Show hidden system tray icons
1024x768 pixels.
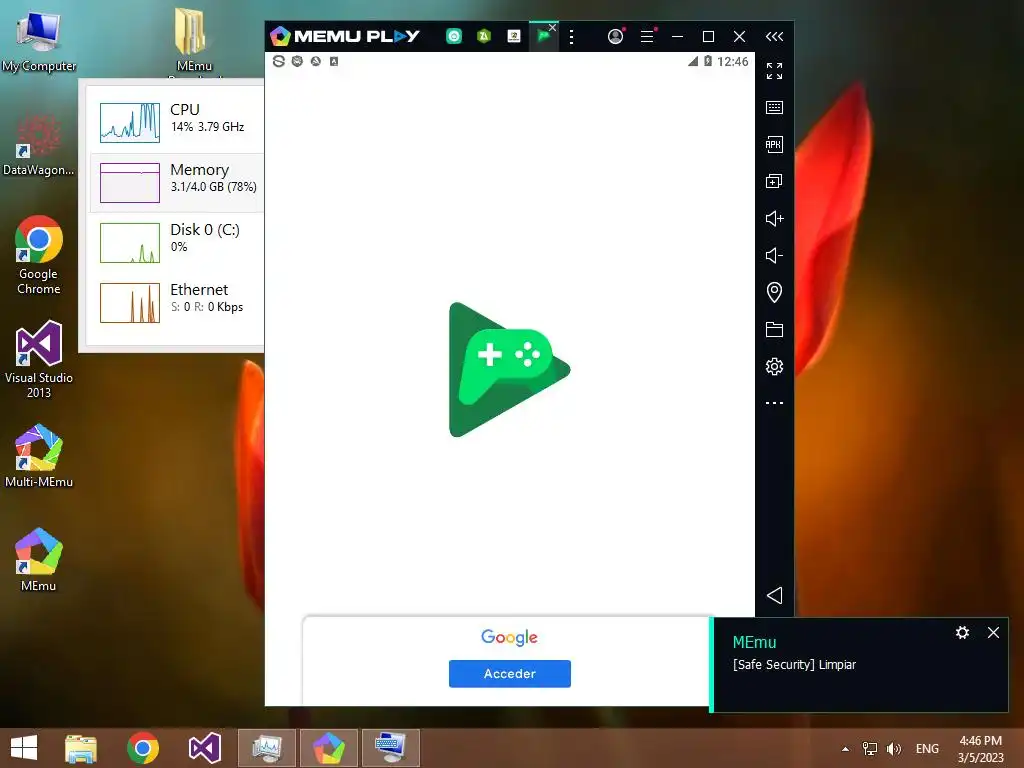click(x=845, y=749)
